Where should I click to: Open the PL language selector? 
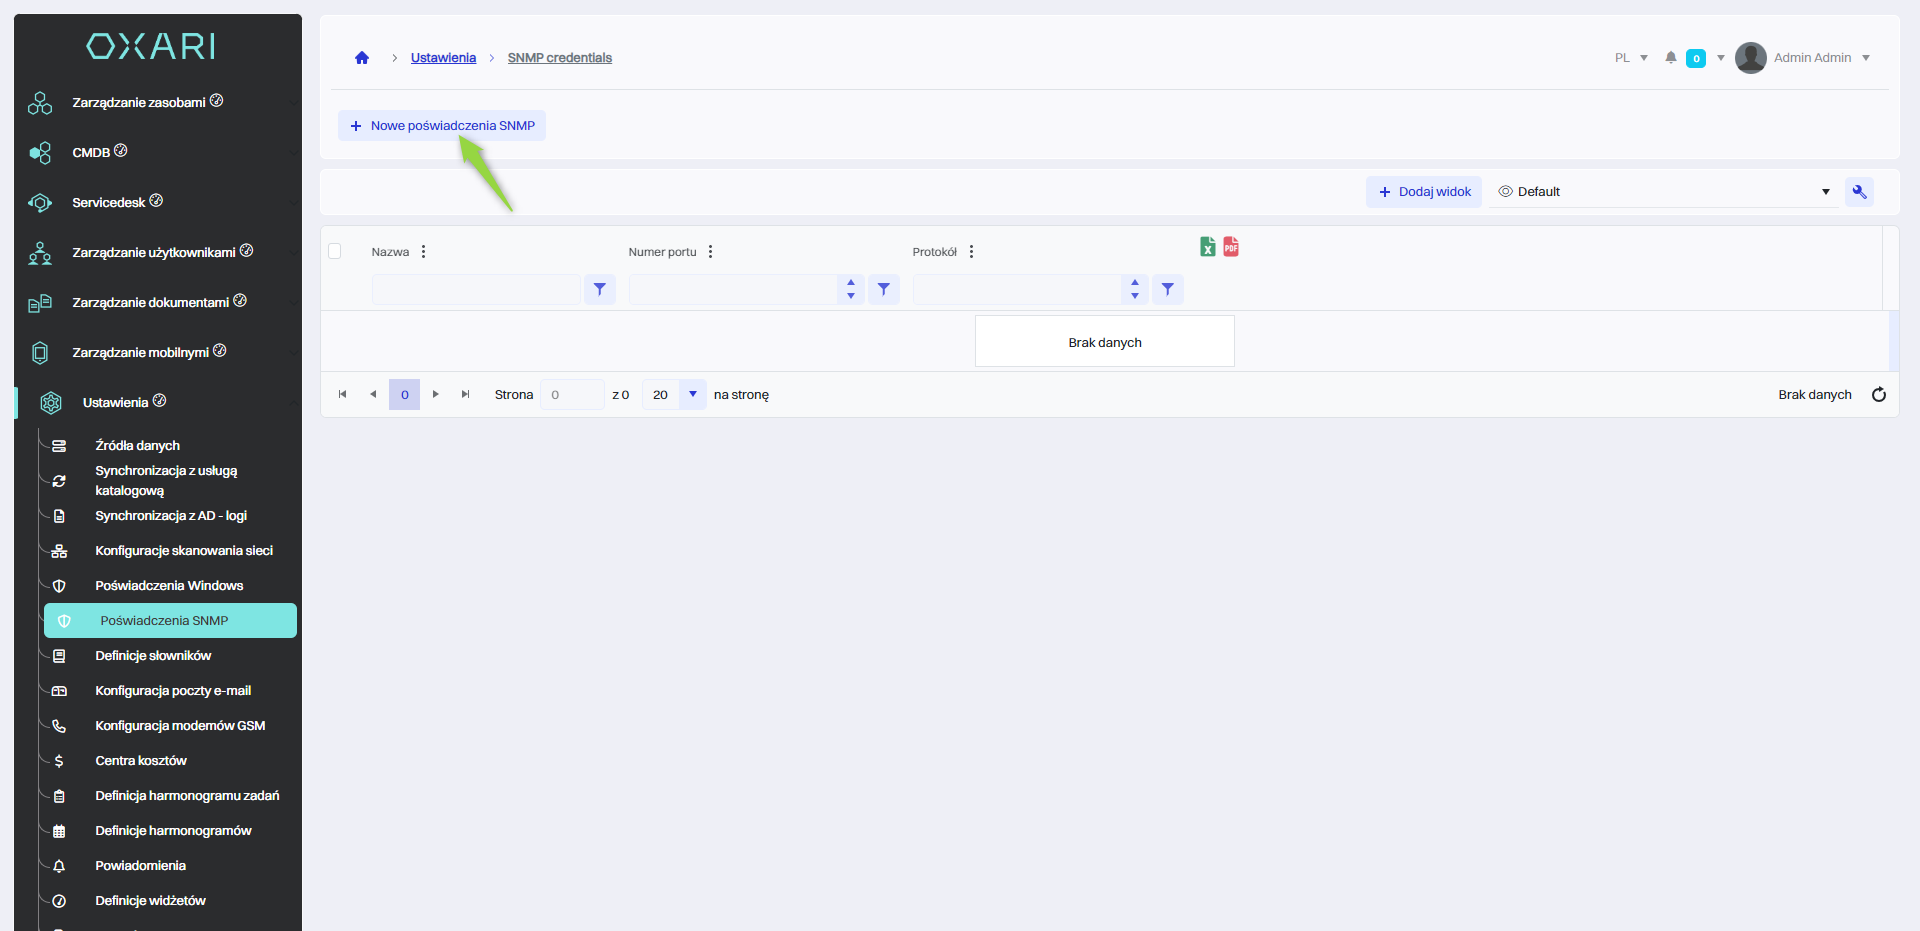[x=1630, y=58]
